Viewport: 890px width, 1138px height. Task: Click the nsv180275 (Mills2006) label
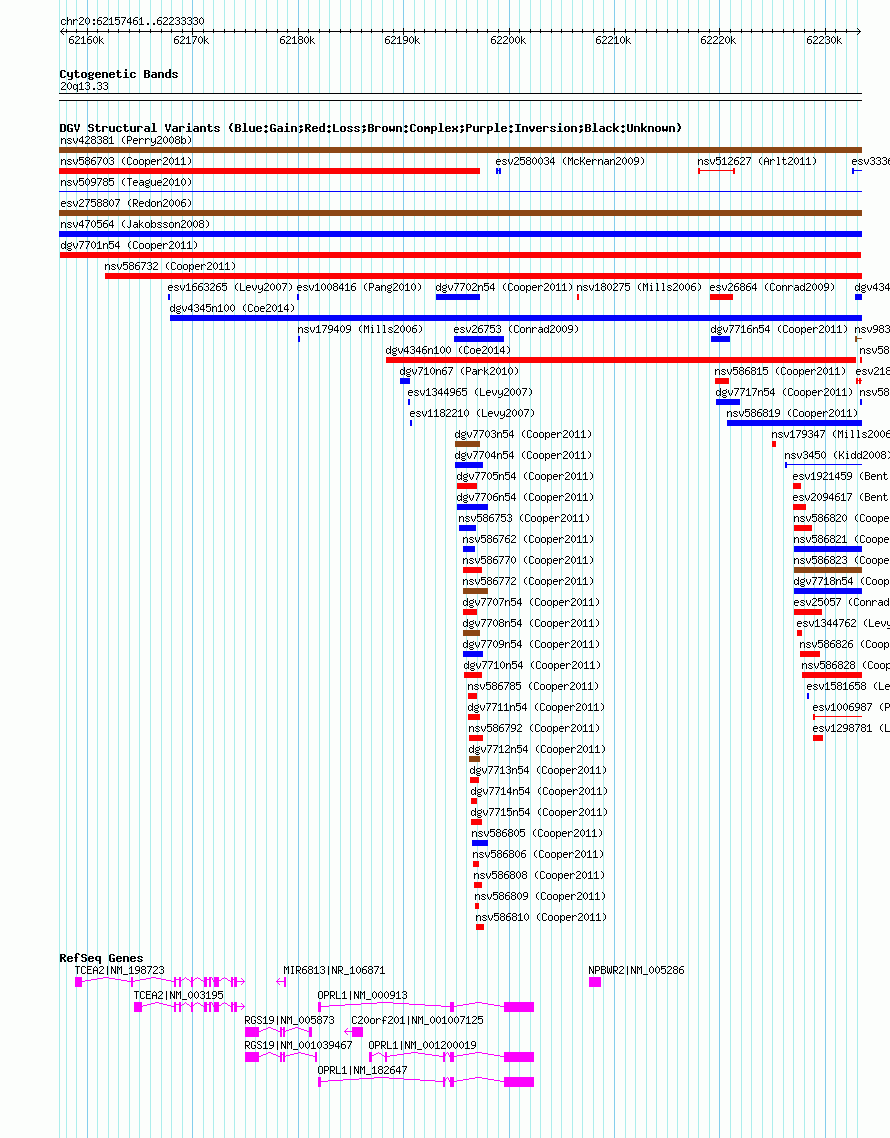tap(639, 287)
